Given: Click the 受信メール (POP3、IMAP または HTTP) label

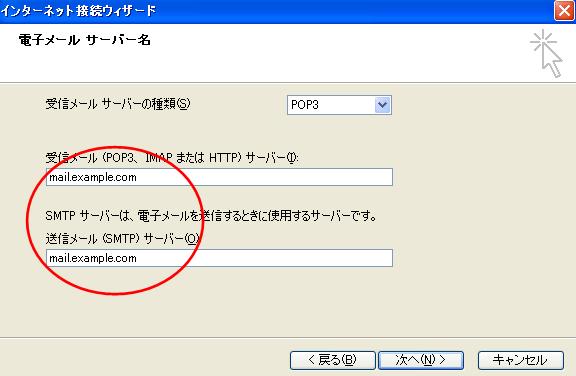Looking at the screenshot, I should (172, 158).
